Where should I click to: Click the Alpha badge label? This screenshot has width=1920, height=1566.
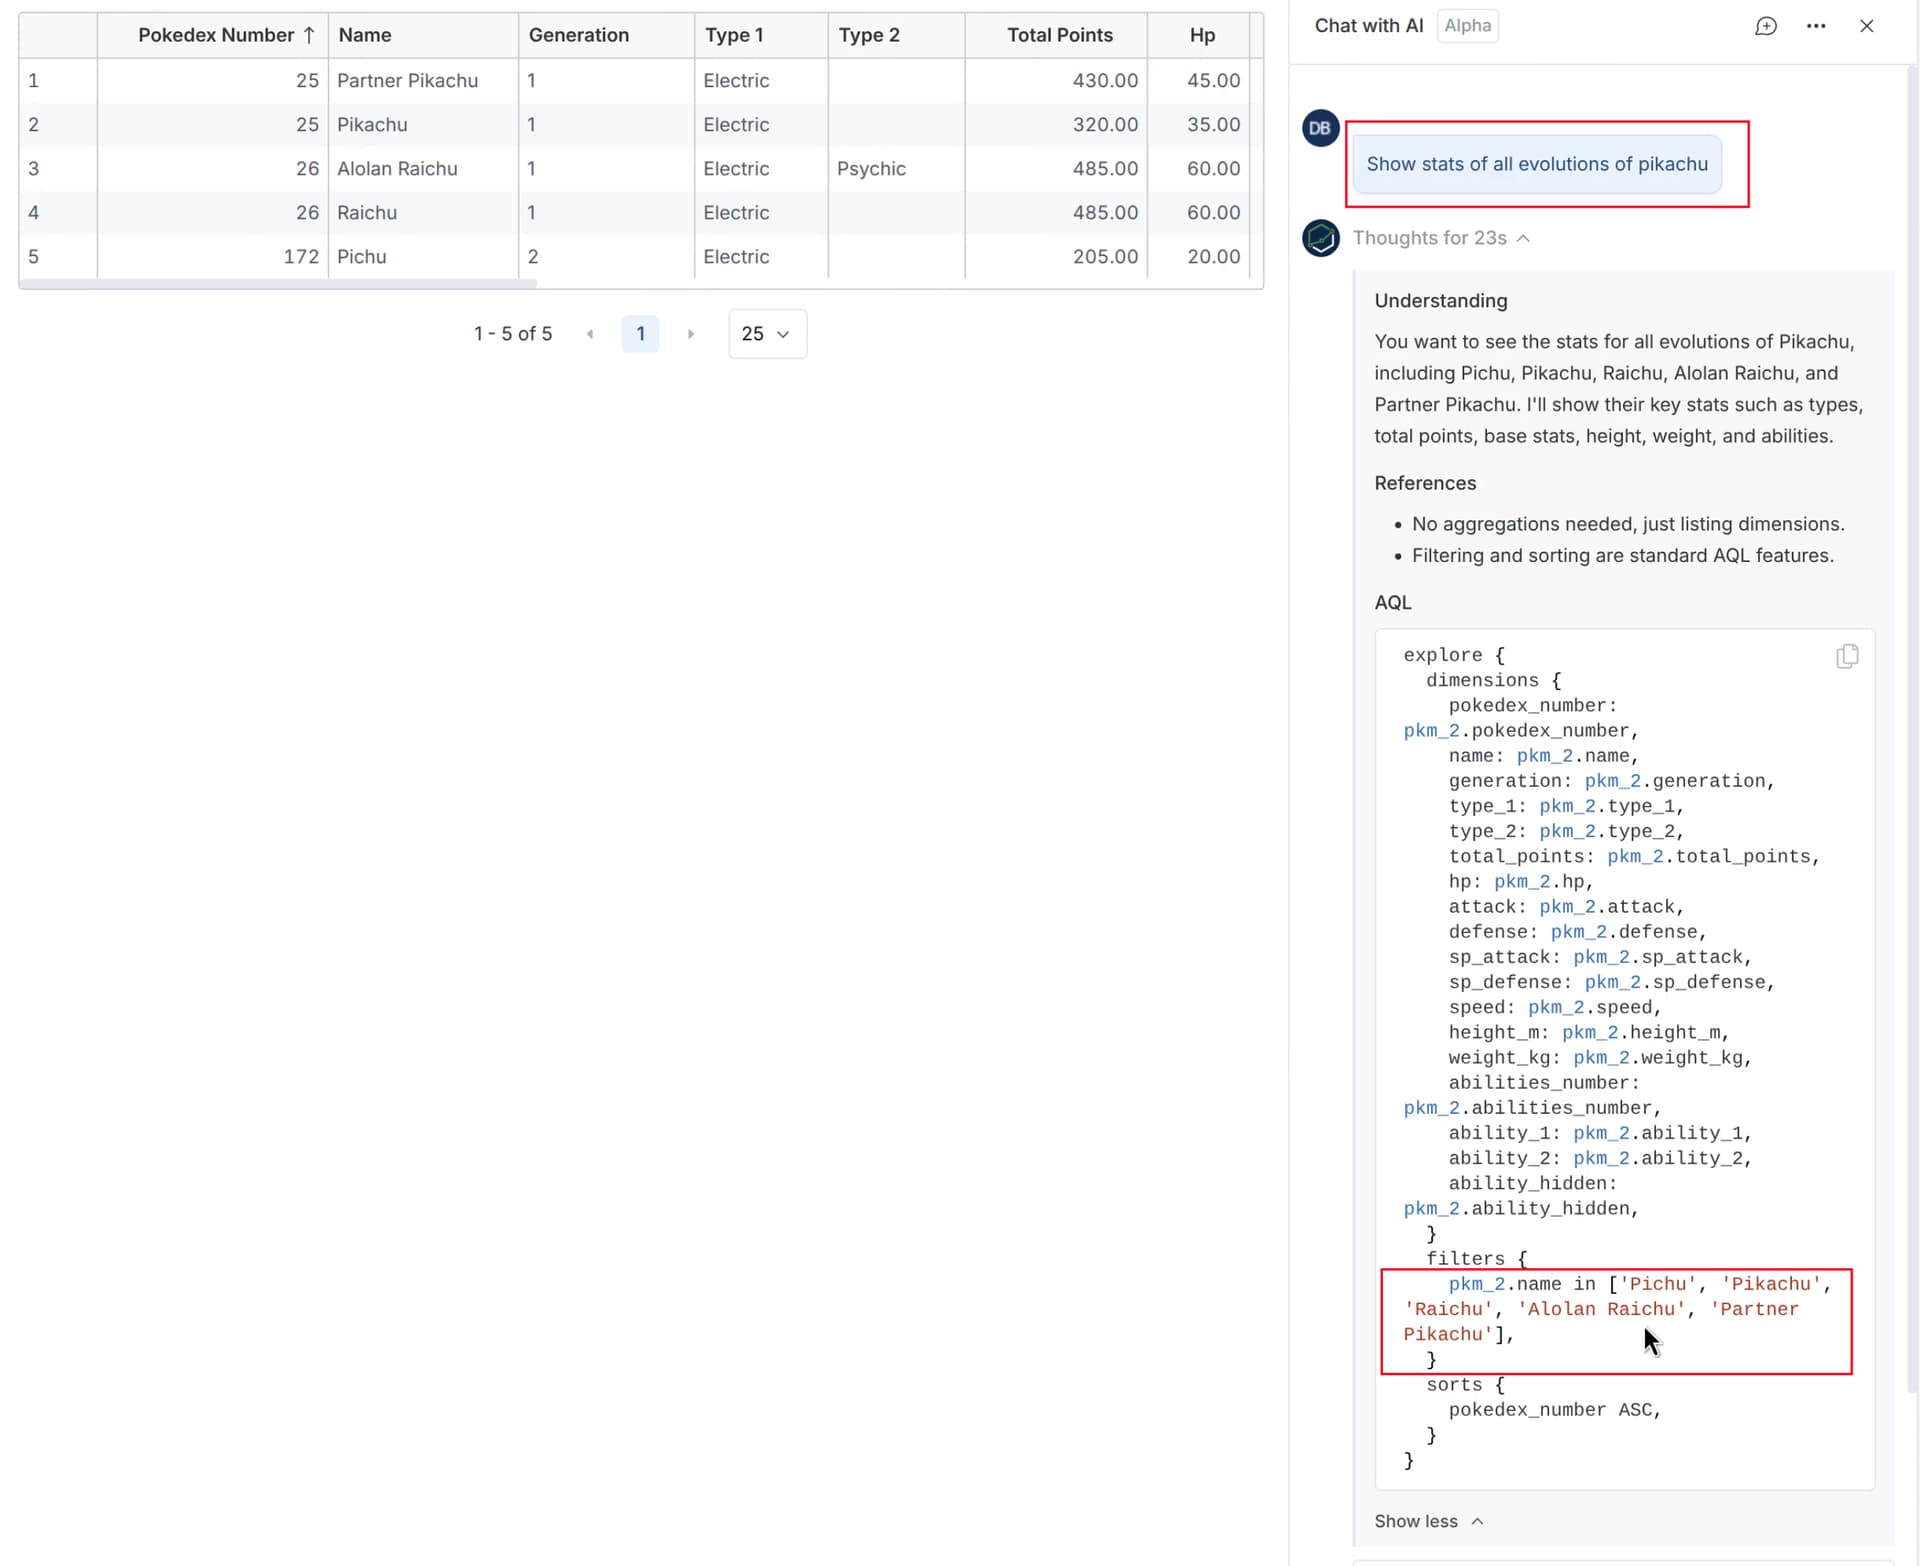point(1467,26)
